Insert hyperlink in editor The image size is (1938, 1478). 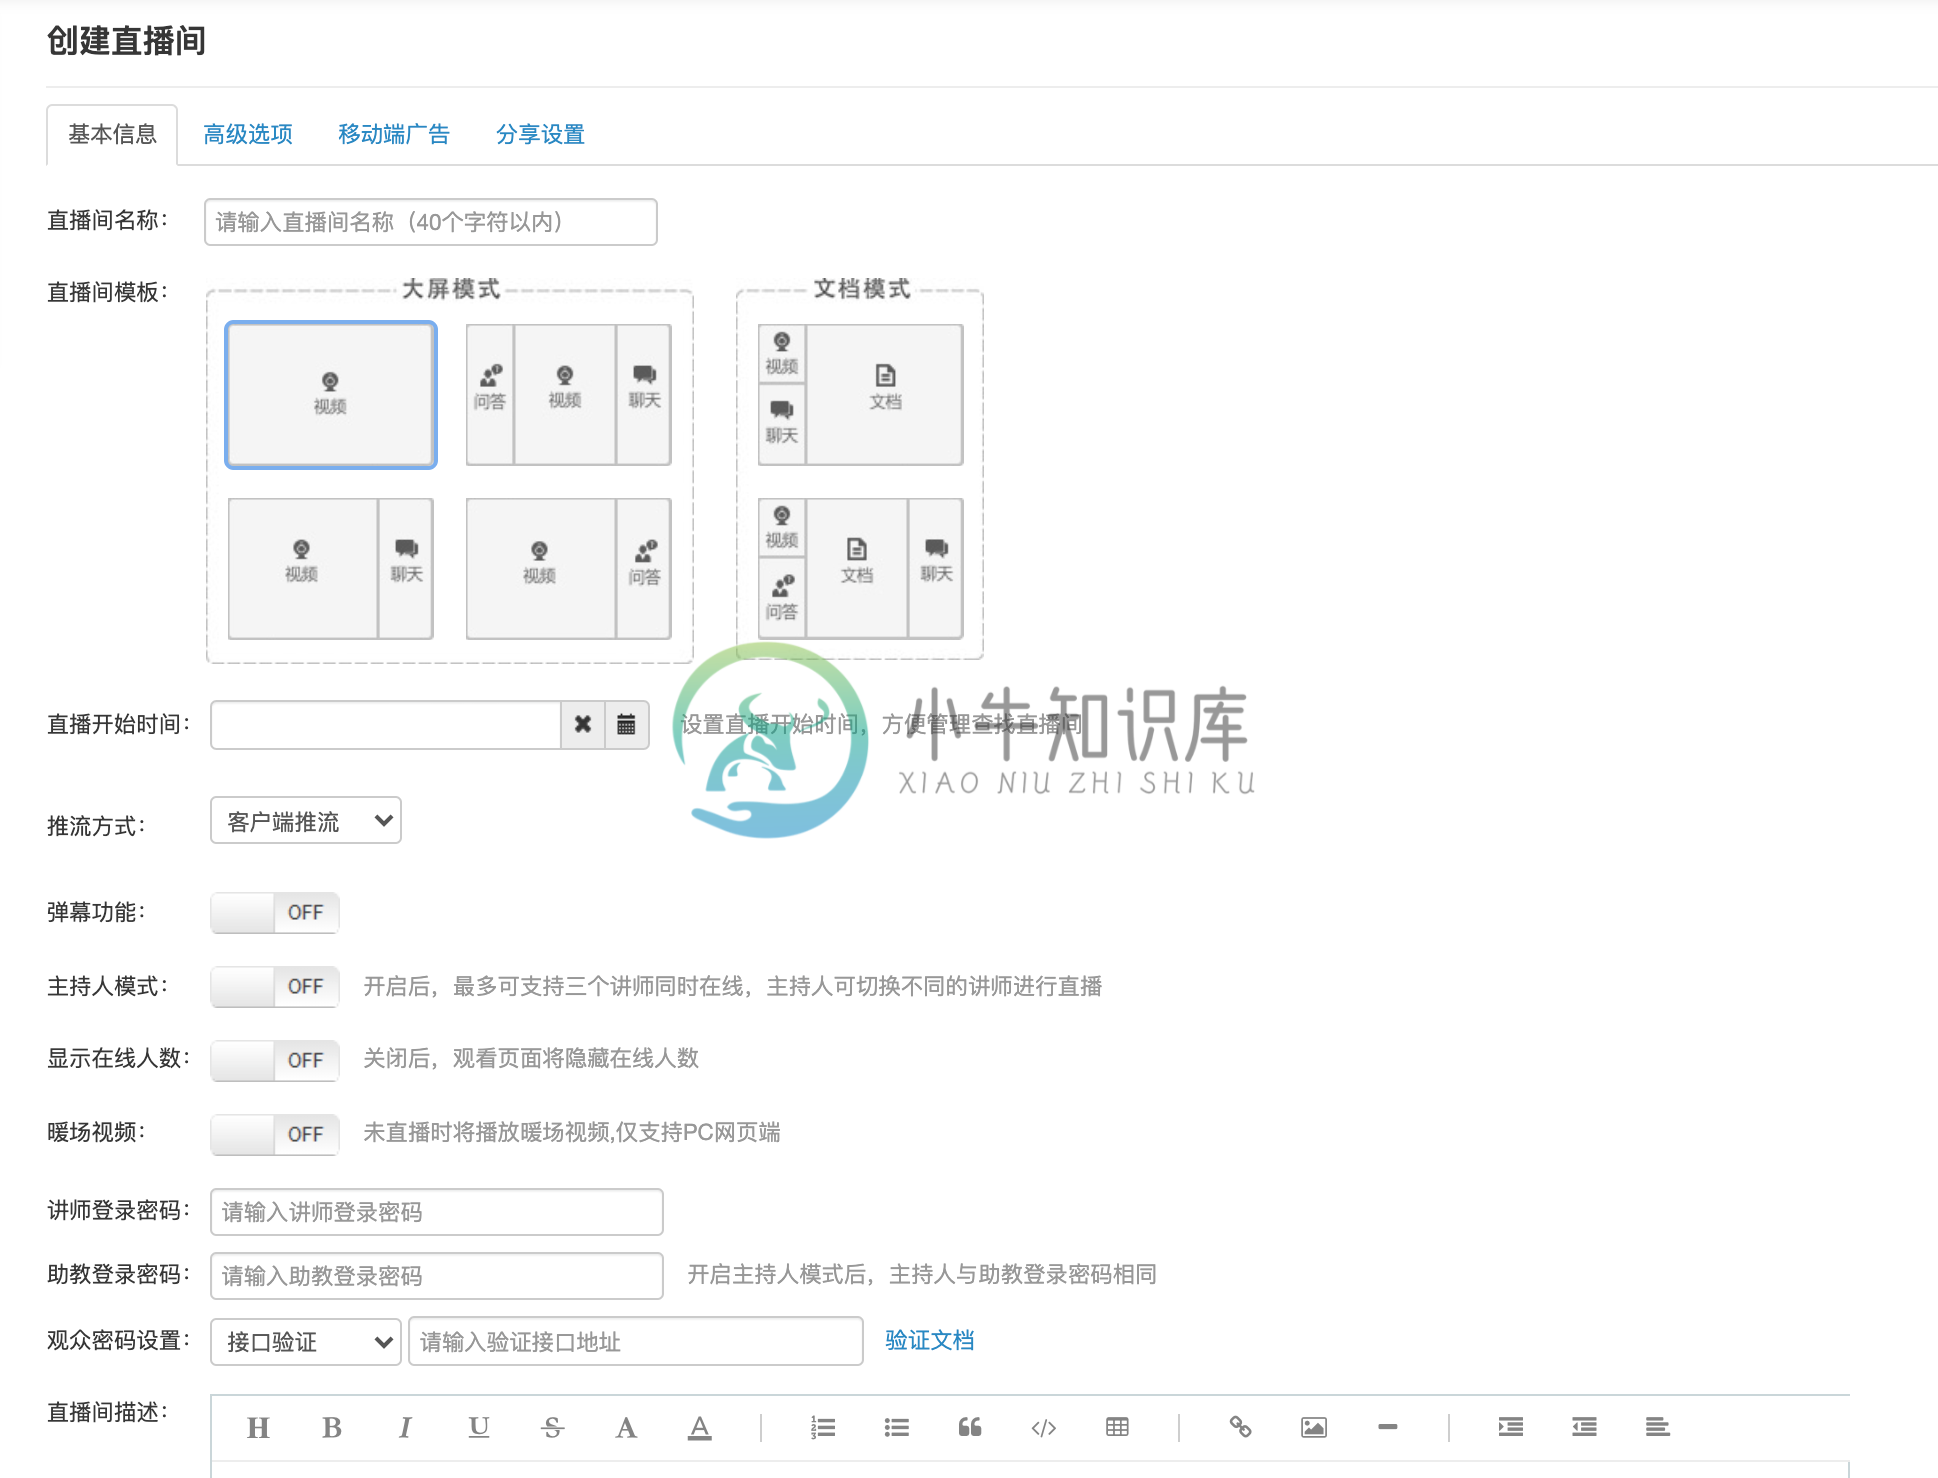pyautogui.click(x=1240, y=1427)
